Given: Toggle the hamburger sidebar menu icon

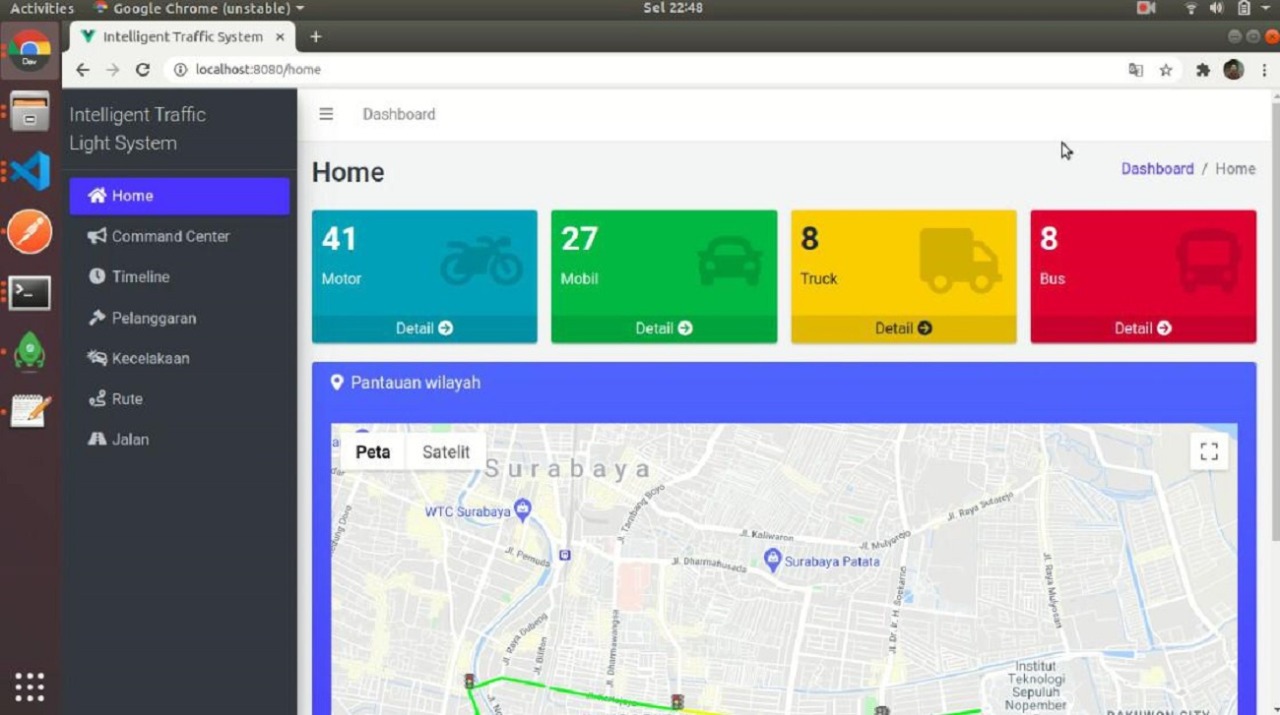Looking at the screenshot, I should [326, 114].
